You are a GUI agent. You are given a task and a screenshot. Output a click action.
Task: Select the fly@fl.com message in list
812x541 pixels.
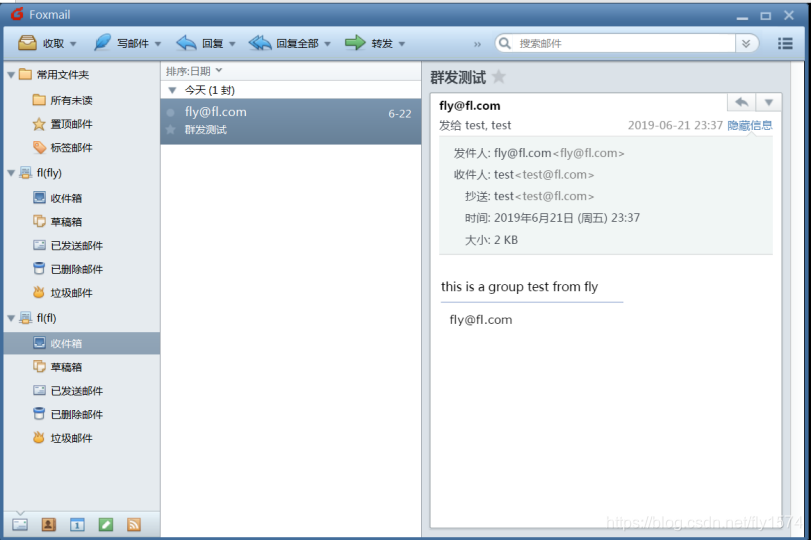pyautogui.click(x=291, y=121)
